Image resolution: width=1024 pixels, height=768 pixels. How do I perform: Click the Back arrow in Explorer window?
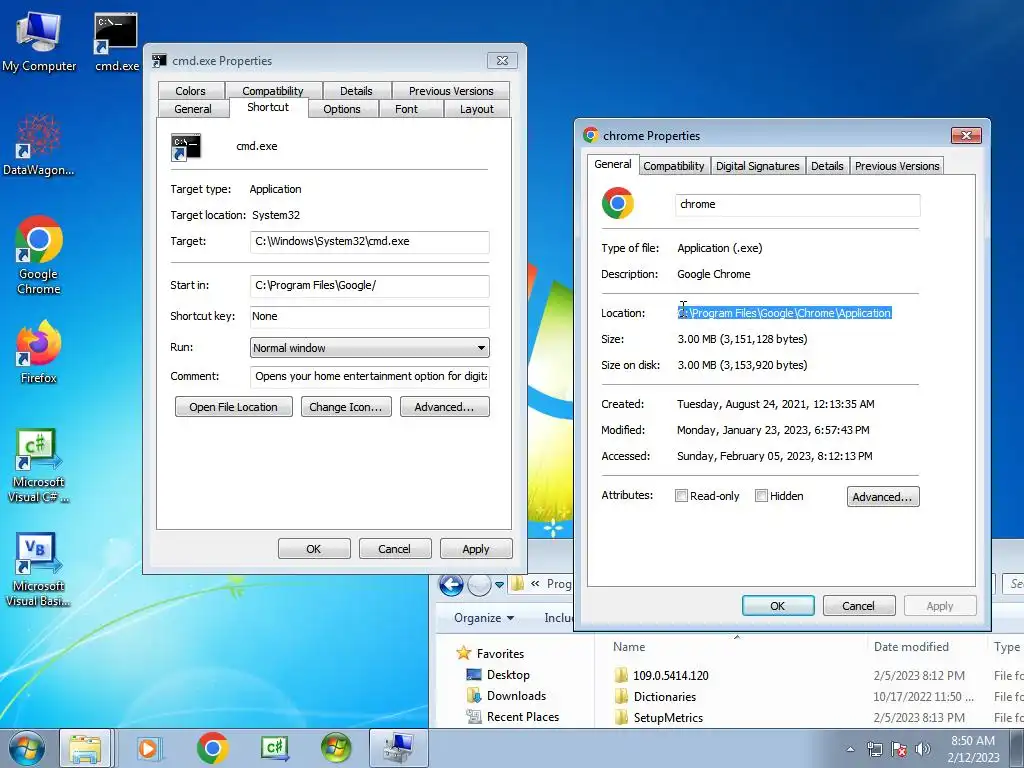[x=451, y=584]
